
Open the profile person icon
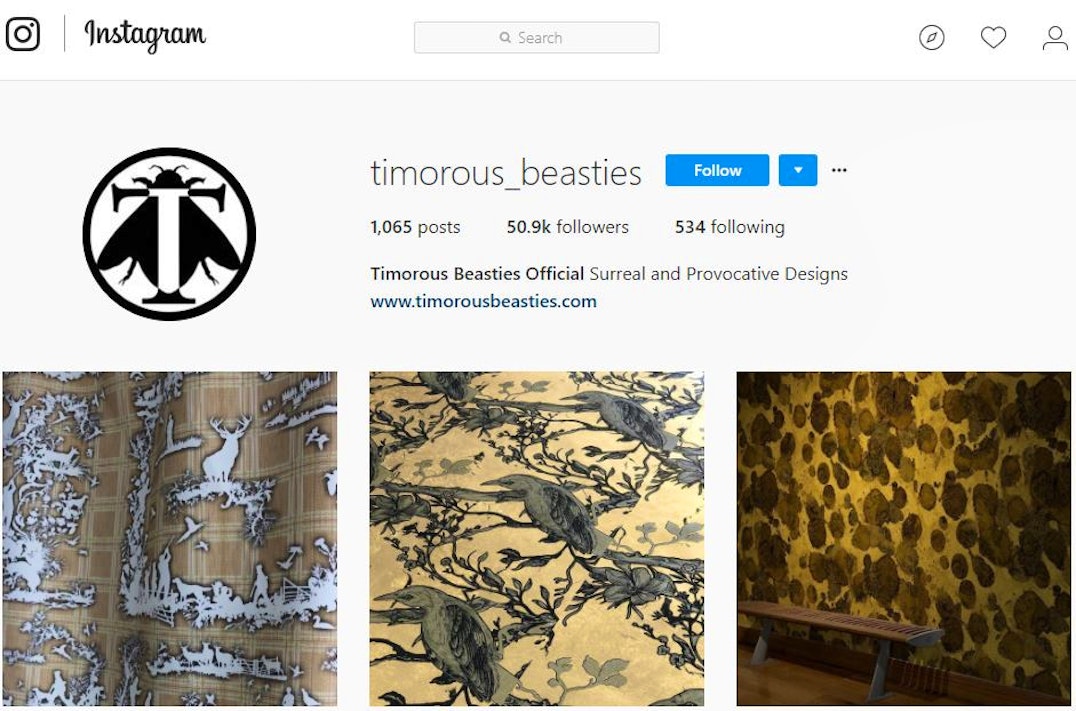[1055, 38]
